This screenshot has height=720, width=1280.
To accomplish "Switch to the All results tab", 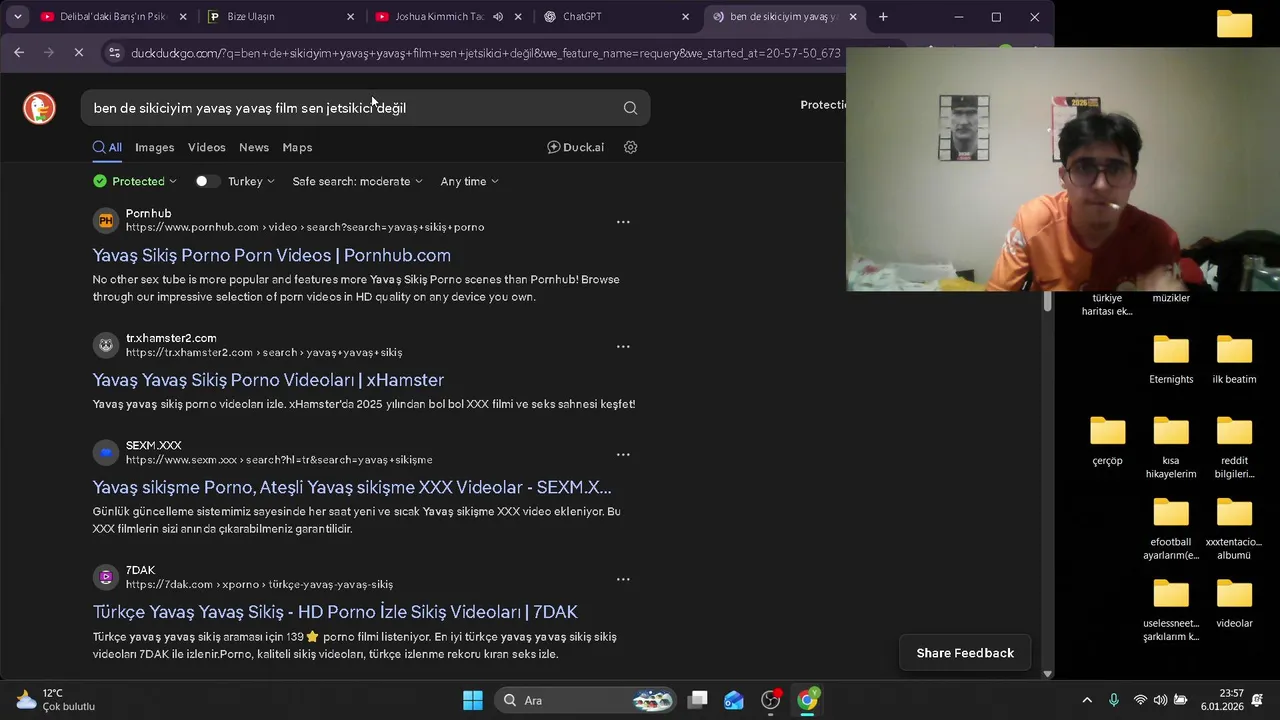I will 107,147.
